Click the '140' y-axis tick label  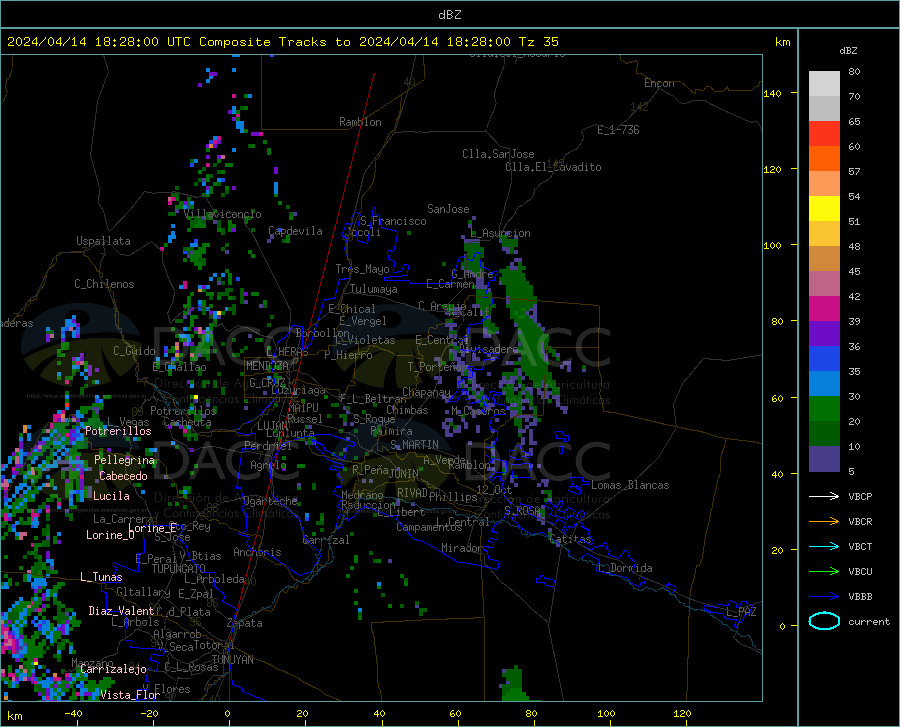click(x=772, y=93)
